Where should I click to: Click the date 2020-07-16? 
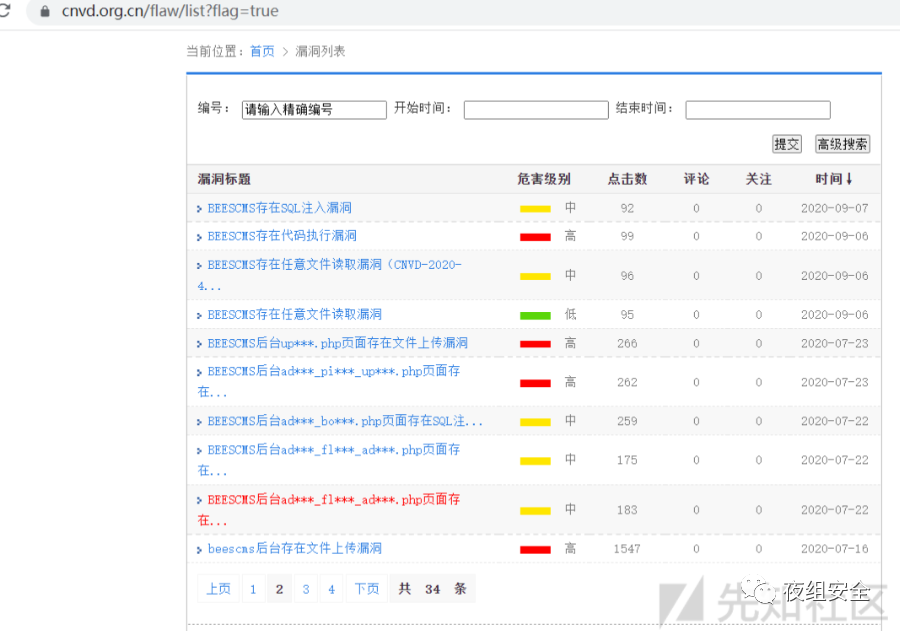(835, 549)
